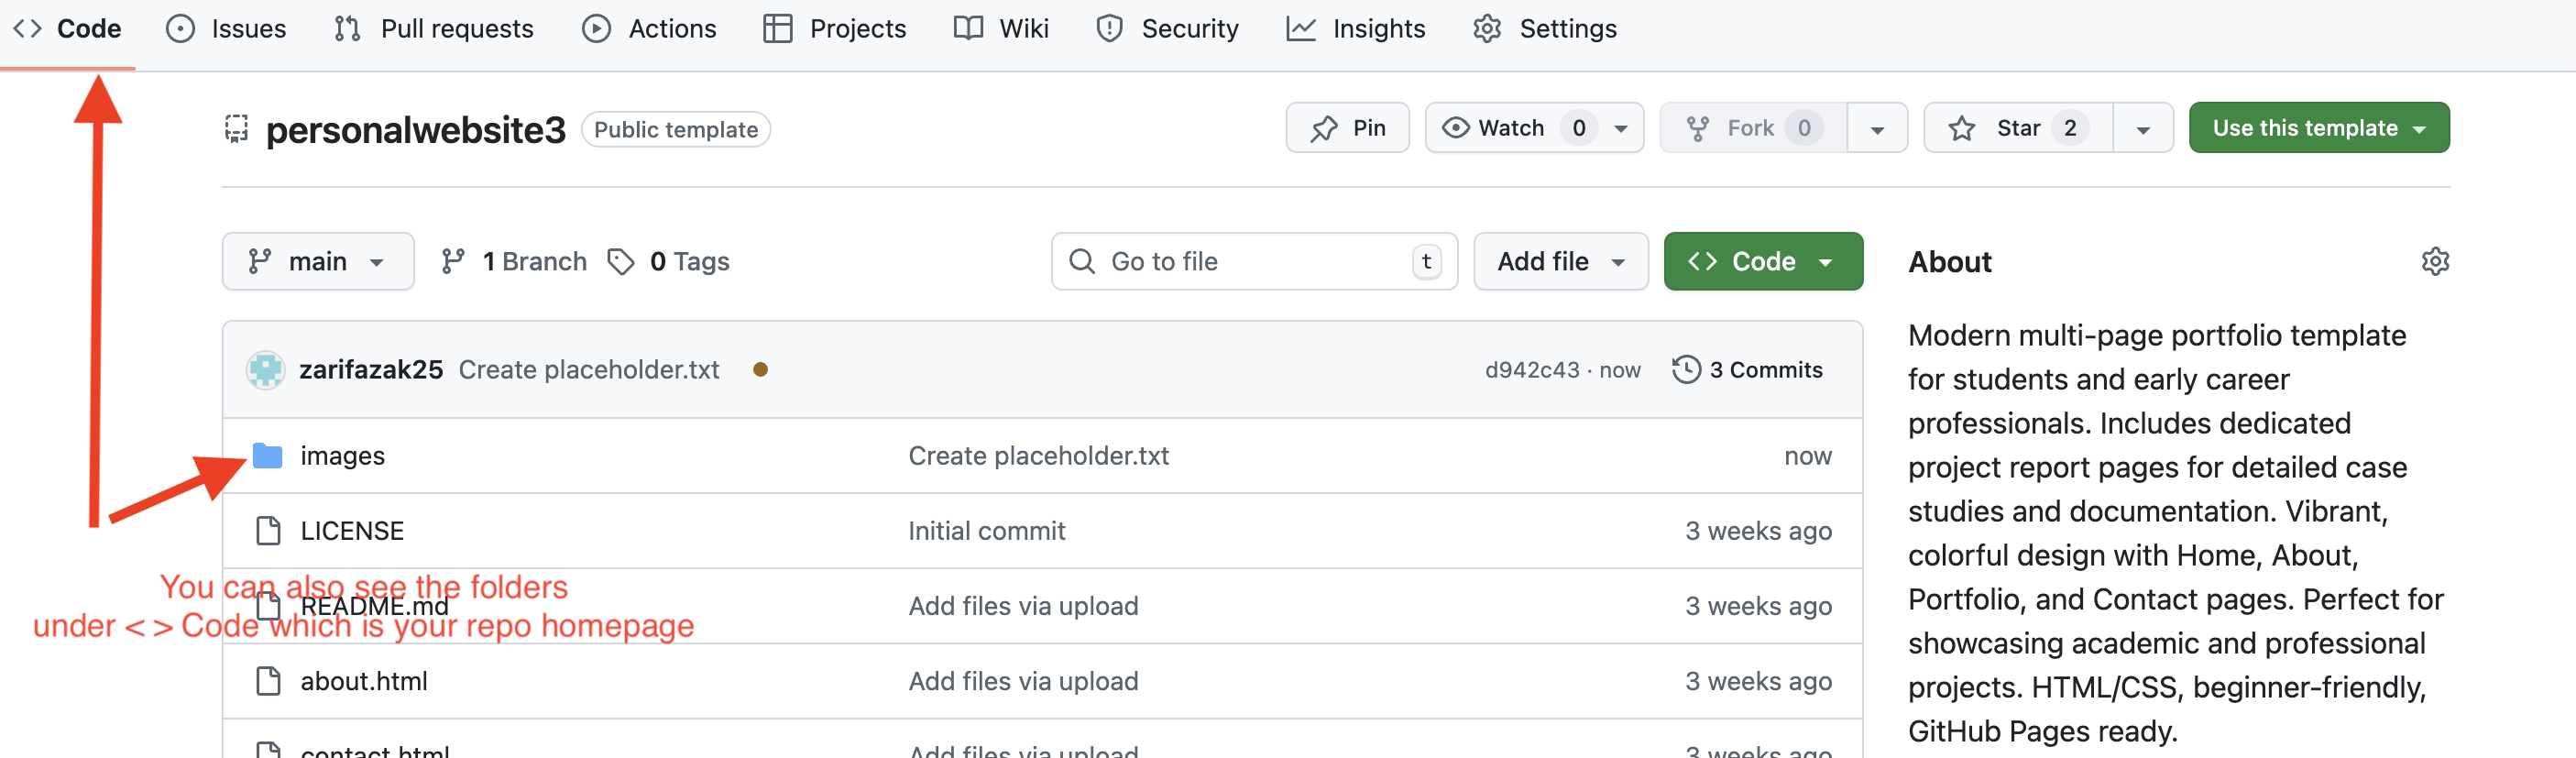The image size is (2576, 758).
Task: Click the about.html file icon
Action: tap(268, 681)
